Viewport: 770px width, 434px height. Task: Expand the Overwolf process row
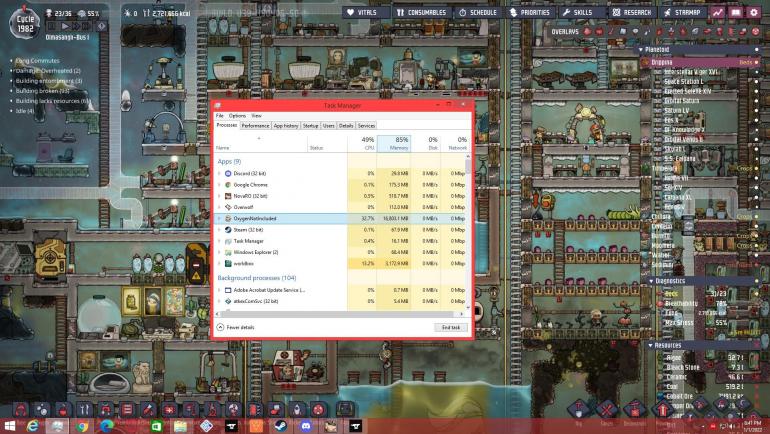[x=219, y=207]
